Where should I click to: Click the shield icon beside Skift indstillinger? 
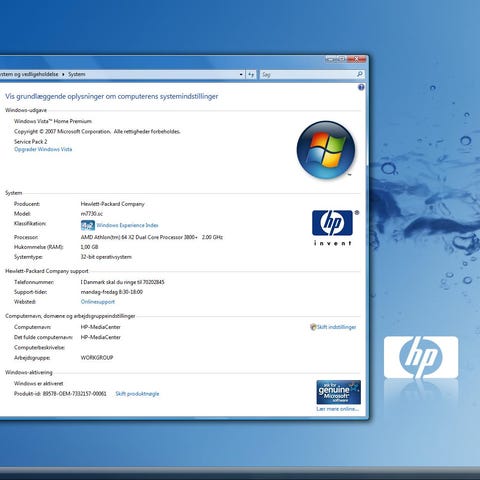point(313,327)
